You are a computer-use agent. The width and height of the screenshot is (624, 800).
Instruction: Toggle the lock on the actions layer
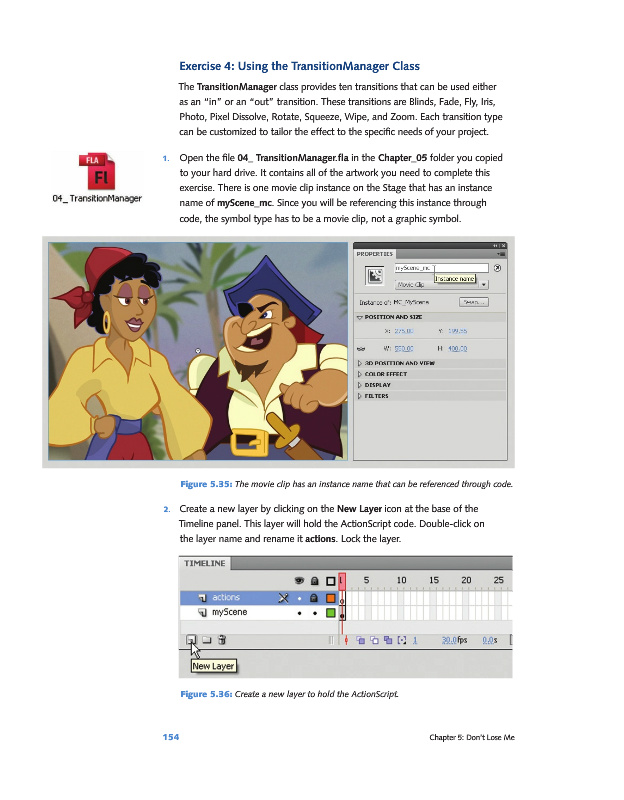[314, 597]
